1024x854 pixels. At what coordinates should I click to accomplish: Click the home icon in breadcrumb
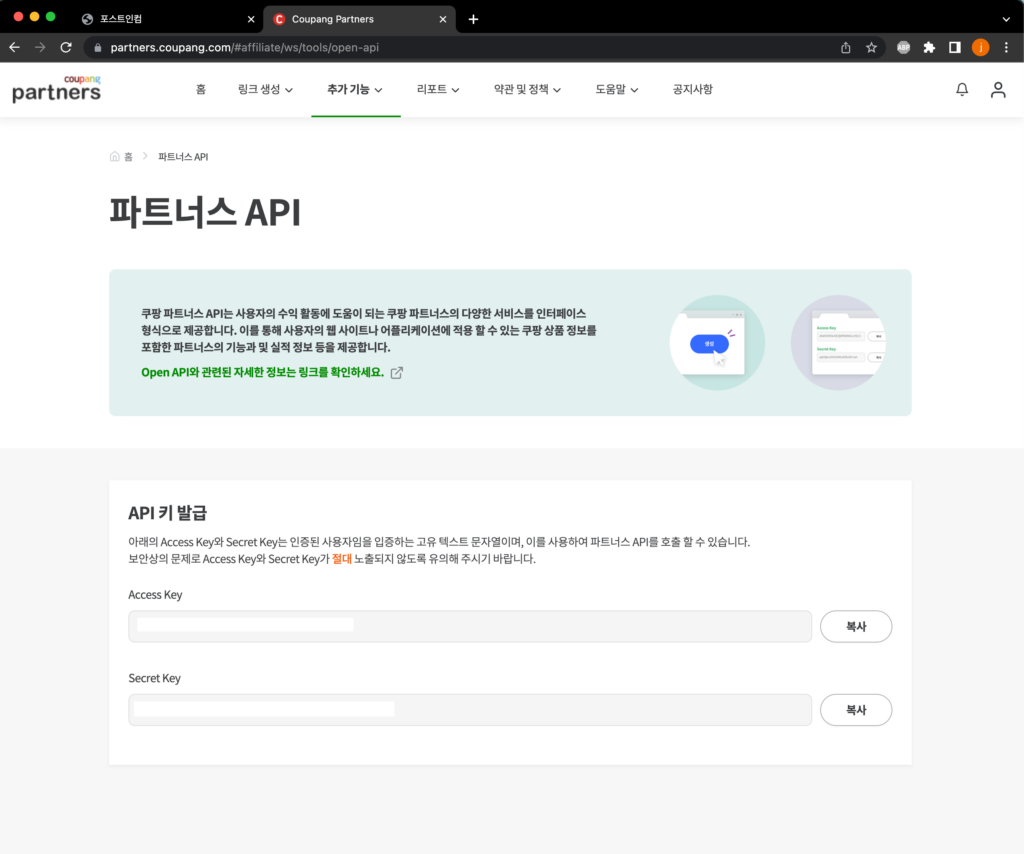pyautogui.click(x=115, y=157)
